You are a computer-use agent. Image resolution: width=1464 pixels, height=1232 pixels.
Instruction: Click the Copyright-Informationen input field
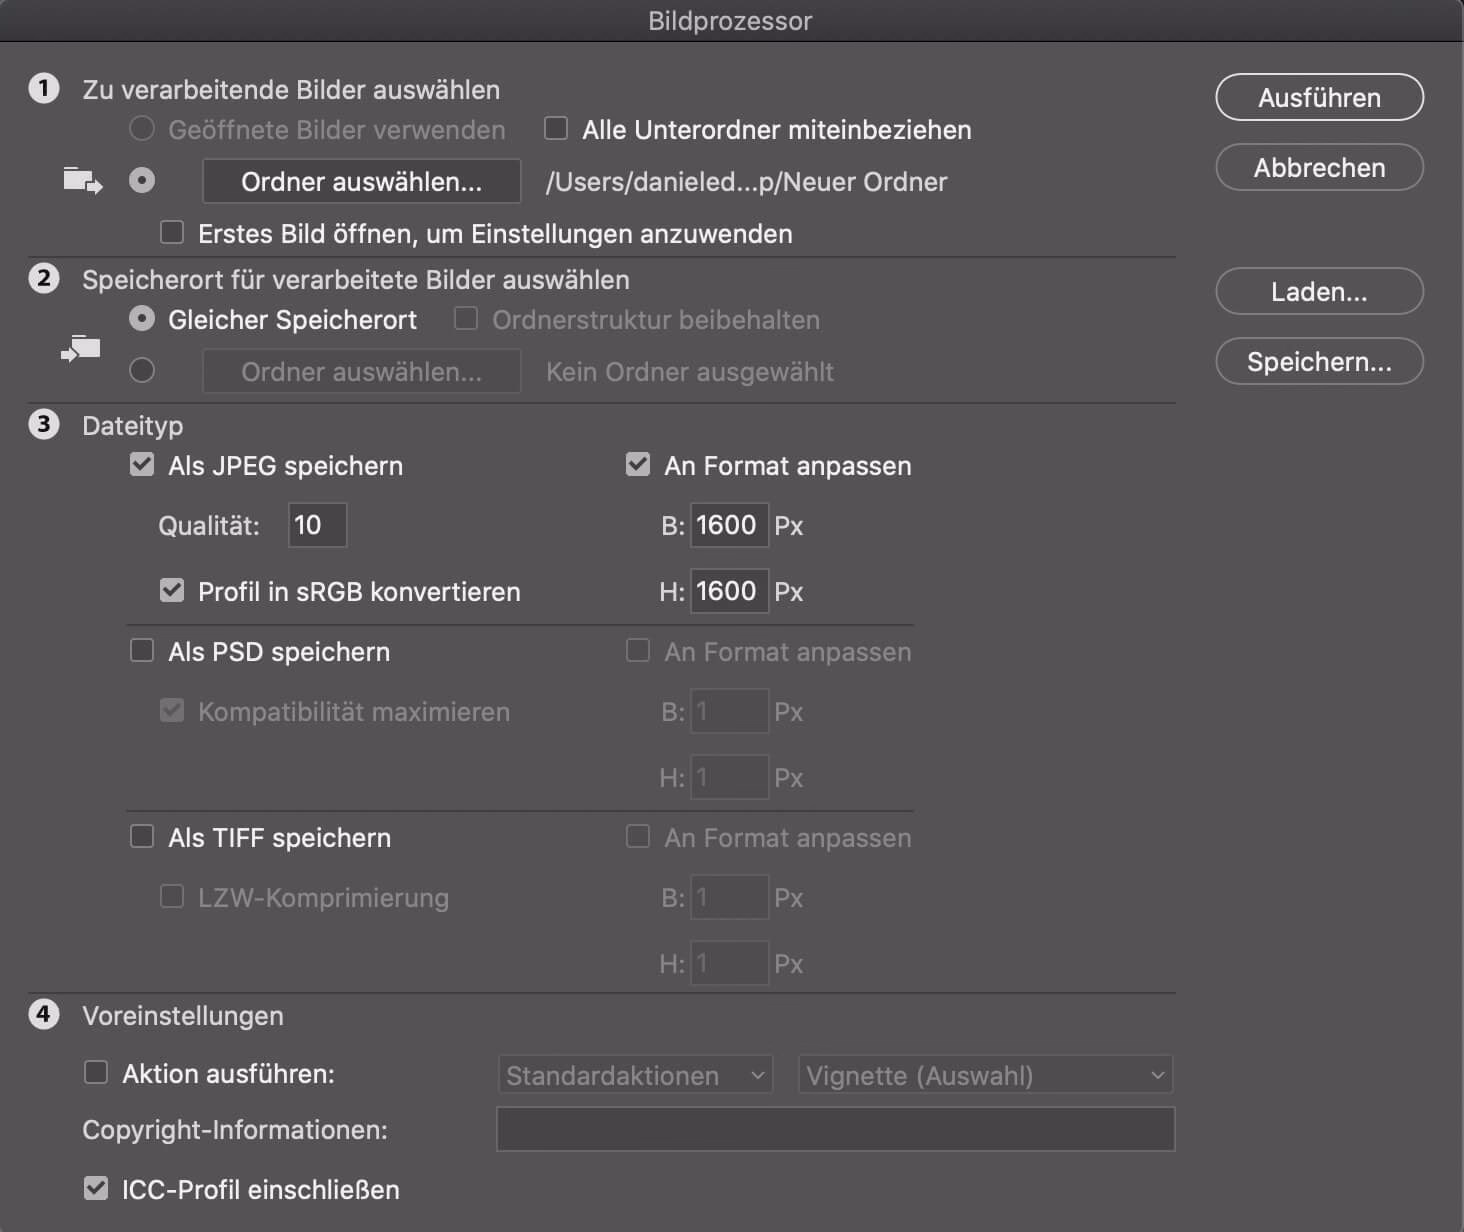pyautogui.click(x=836, y=1129)
